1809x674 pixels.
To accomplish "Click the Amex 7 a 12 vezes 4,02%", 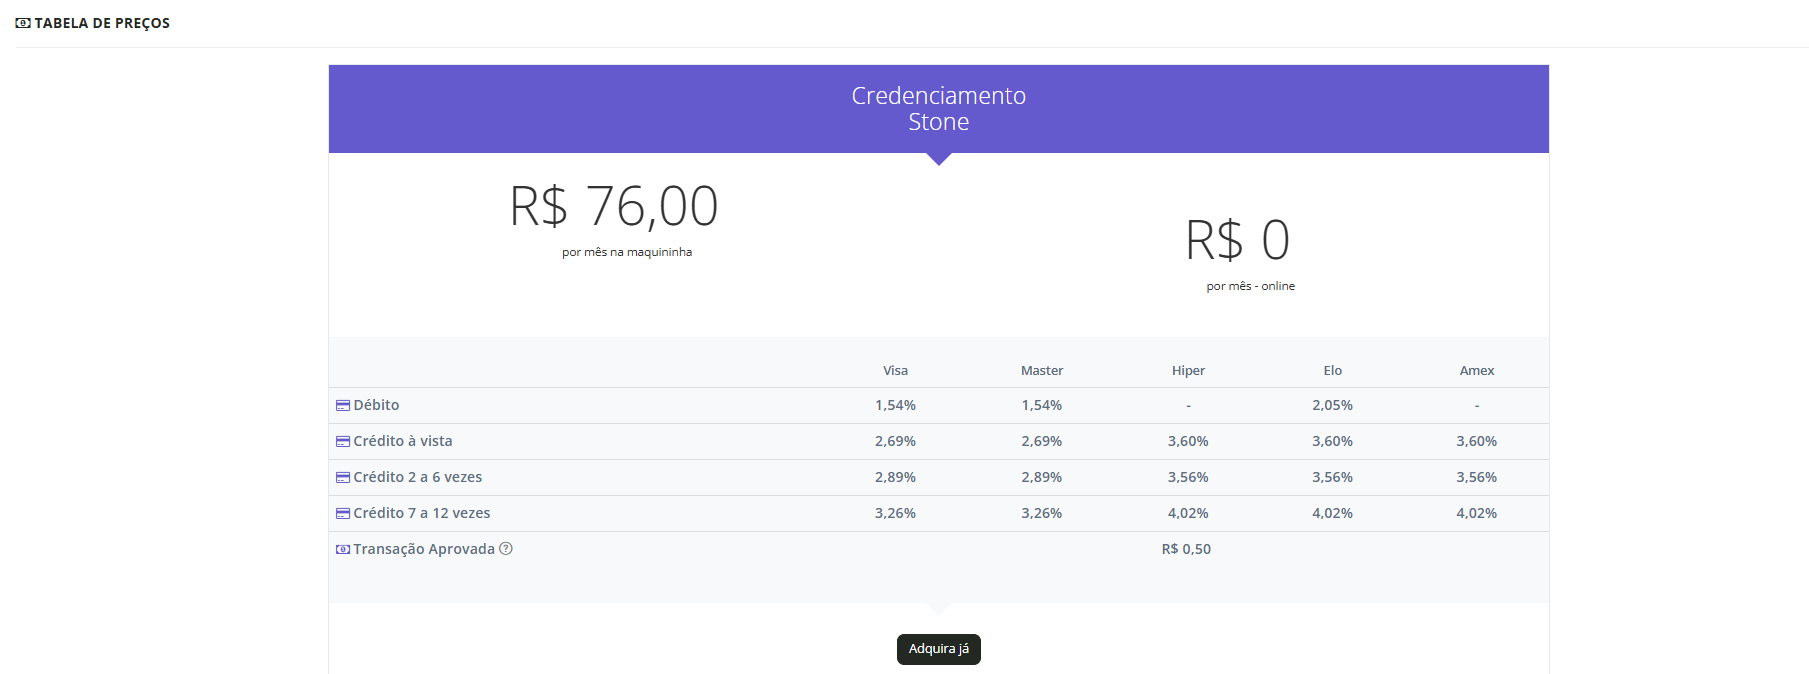I will pos(1477,513).
